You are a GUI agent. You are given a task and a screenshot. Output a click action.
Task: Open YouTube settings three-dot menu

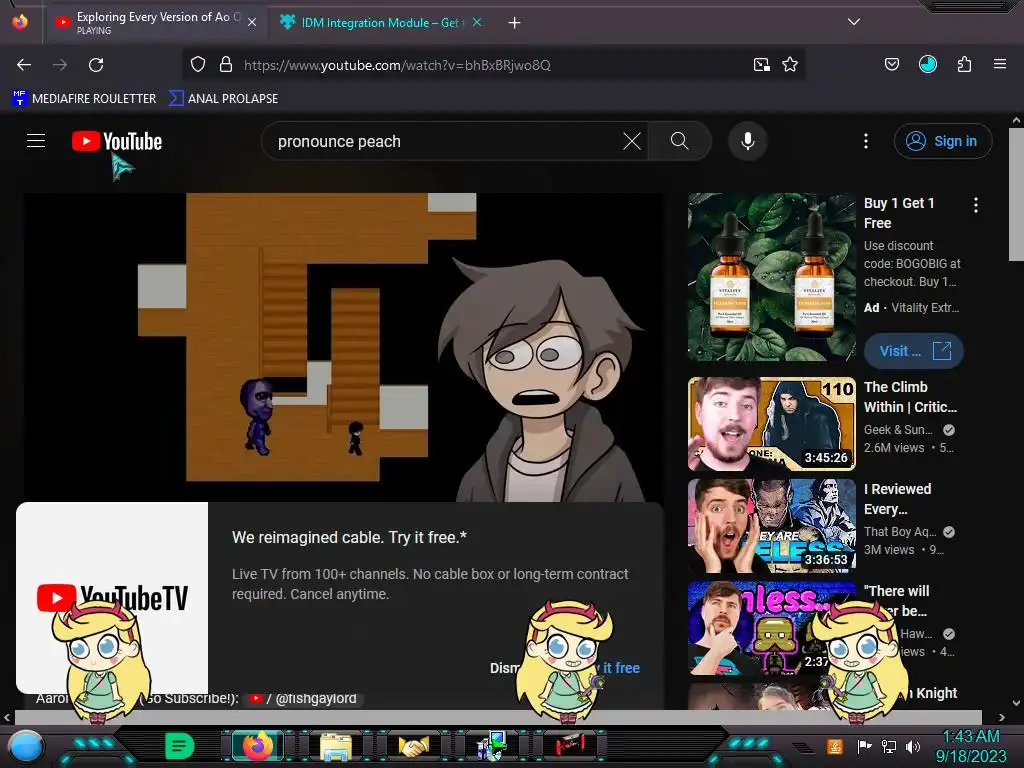(x=866, y=141)
